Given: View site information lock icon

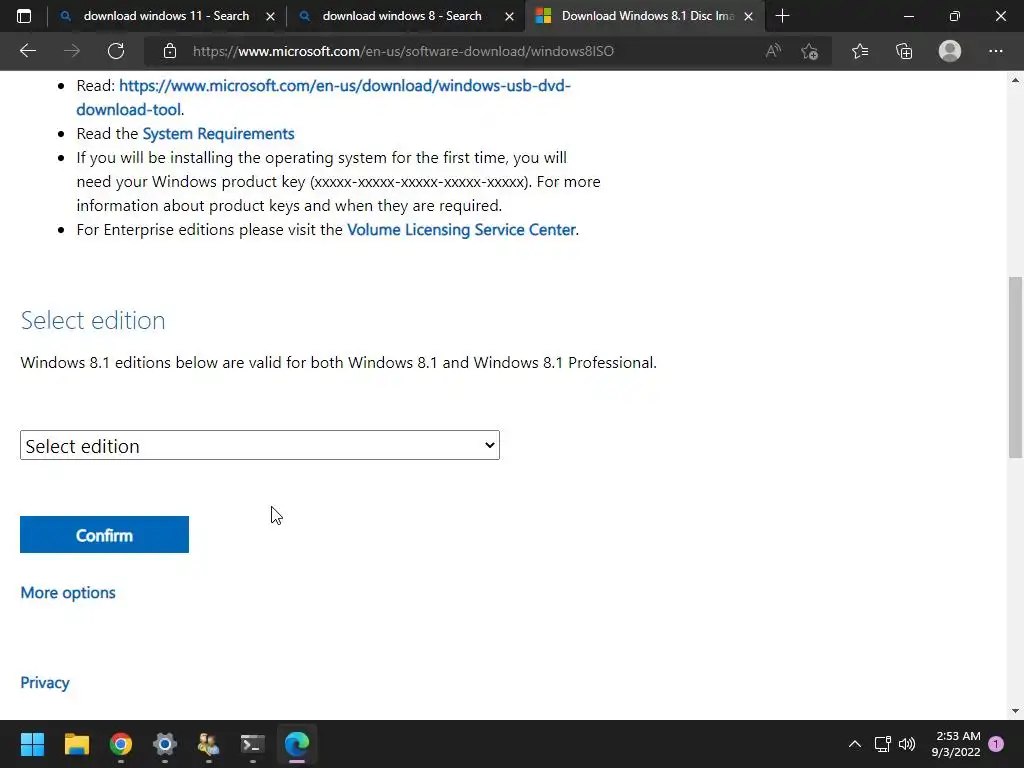Looking at the screenshot, I should tap(170, 51).
